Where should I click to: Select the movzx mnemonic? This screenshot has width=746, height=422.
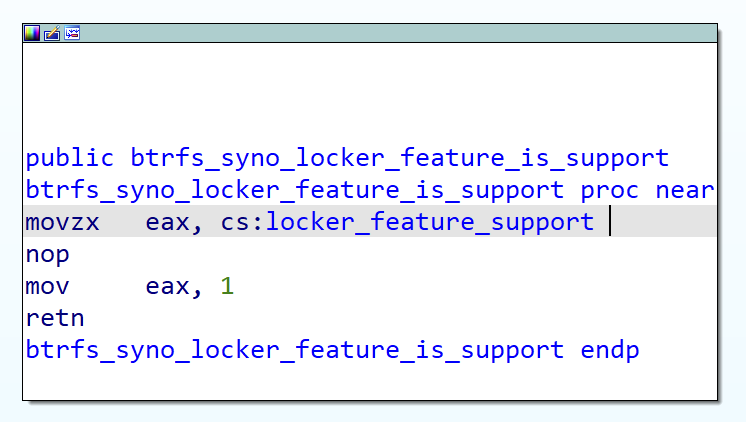pos(62,222)
